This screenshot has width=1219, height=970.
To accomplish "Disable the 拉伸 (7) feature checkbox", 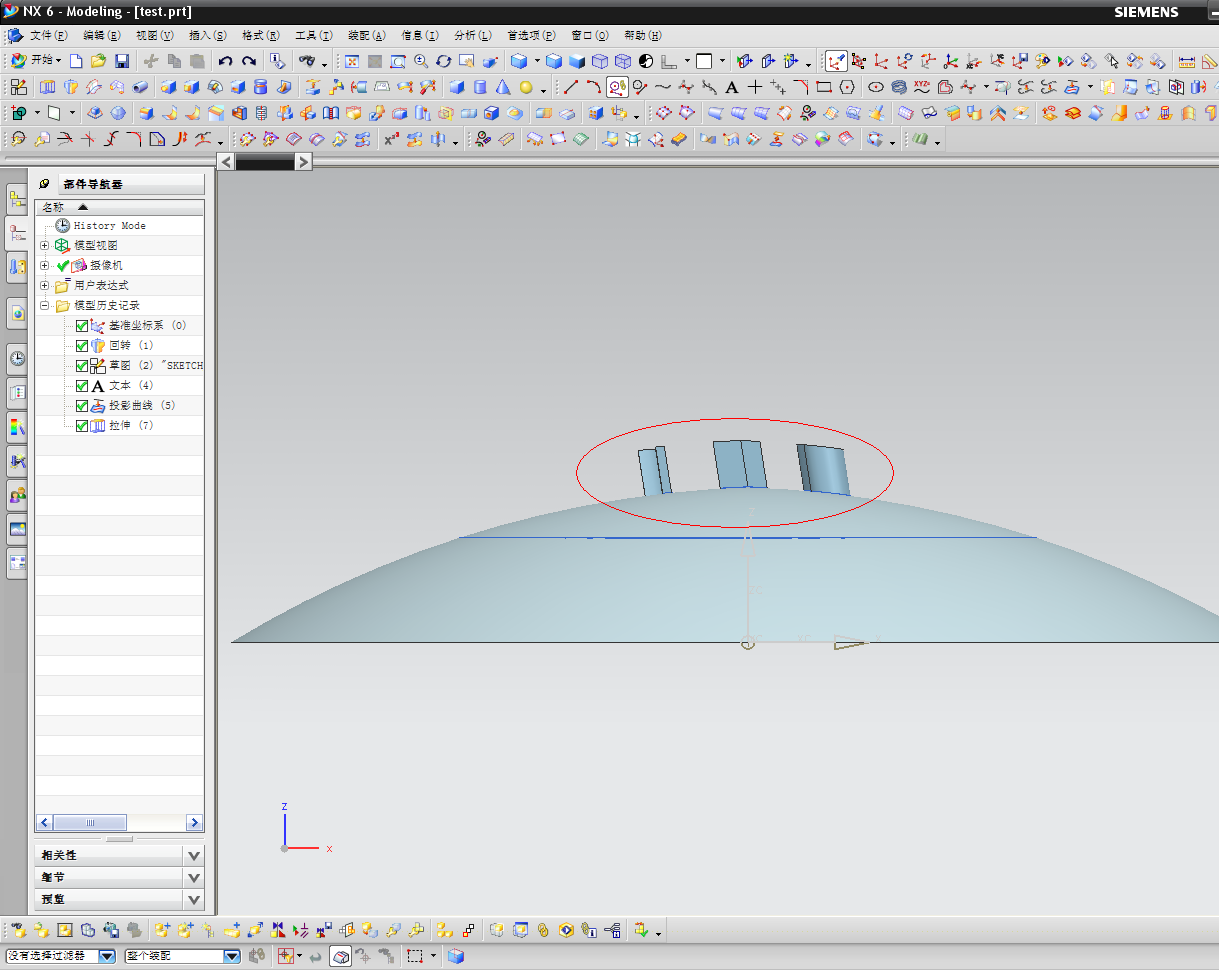I will point(82,426).
